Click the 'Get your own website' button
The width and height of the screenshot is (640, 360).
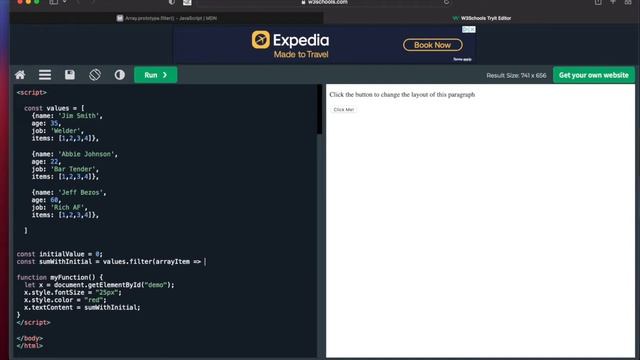coord(593,75)
